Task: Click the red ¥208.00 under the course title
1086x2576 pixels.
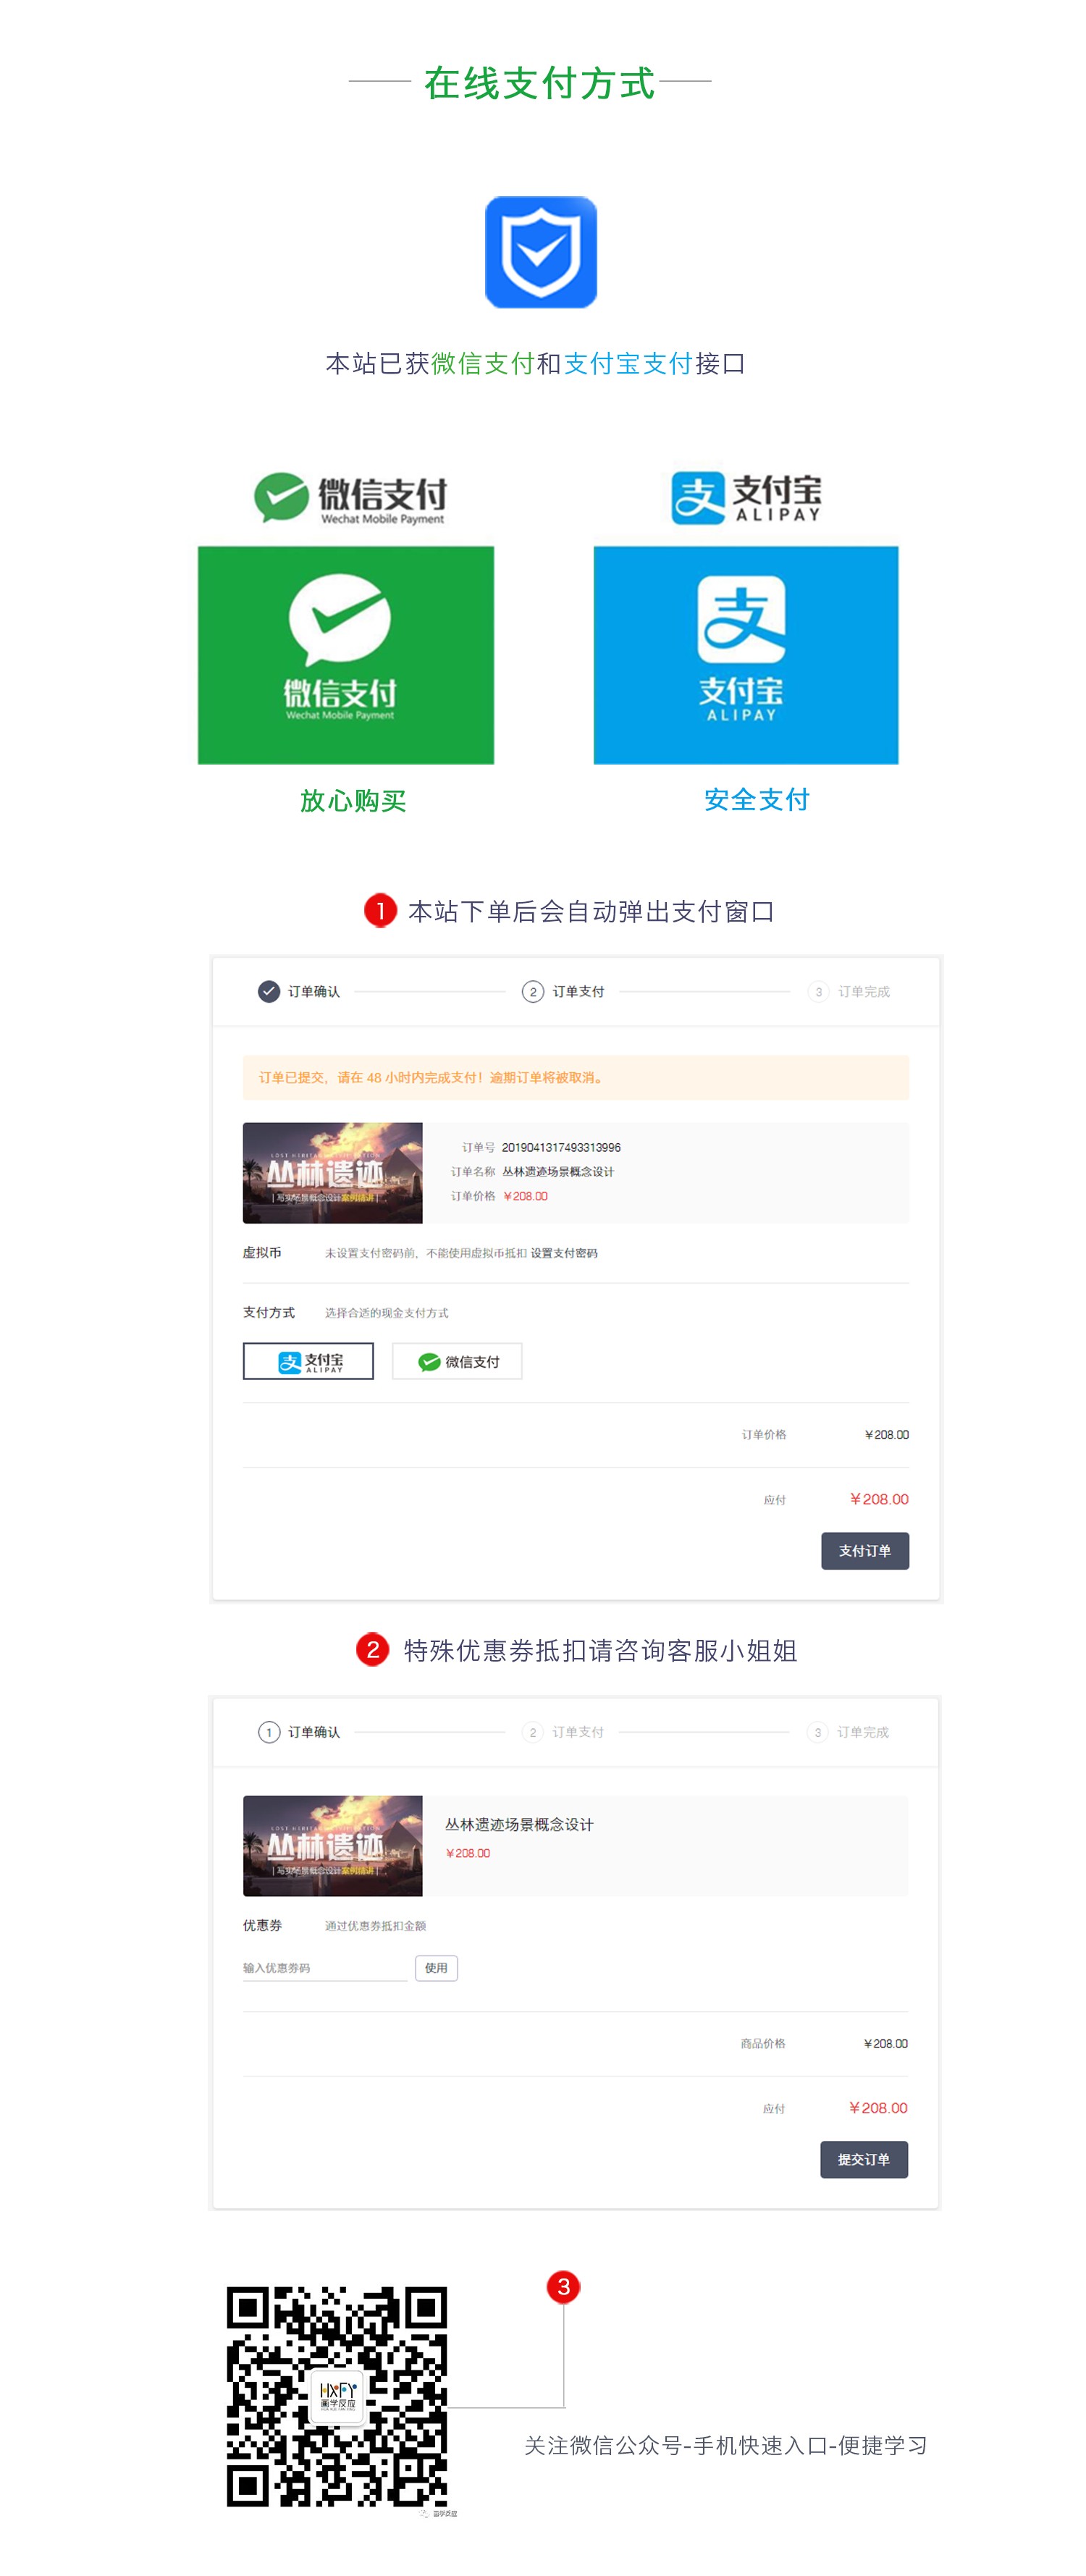Action: [x=468, y=1853]
